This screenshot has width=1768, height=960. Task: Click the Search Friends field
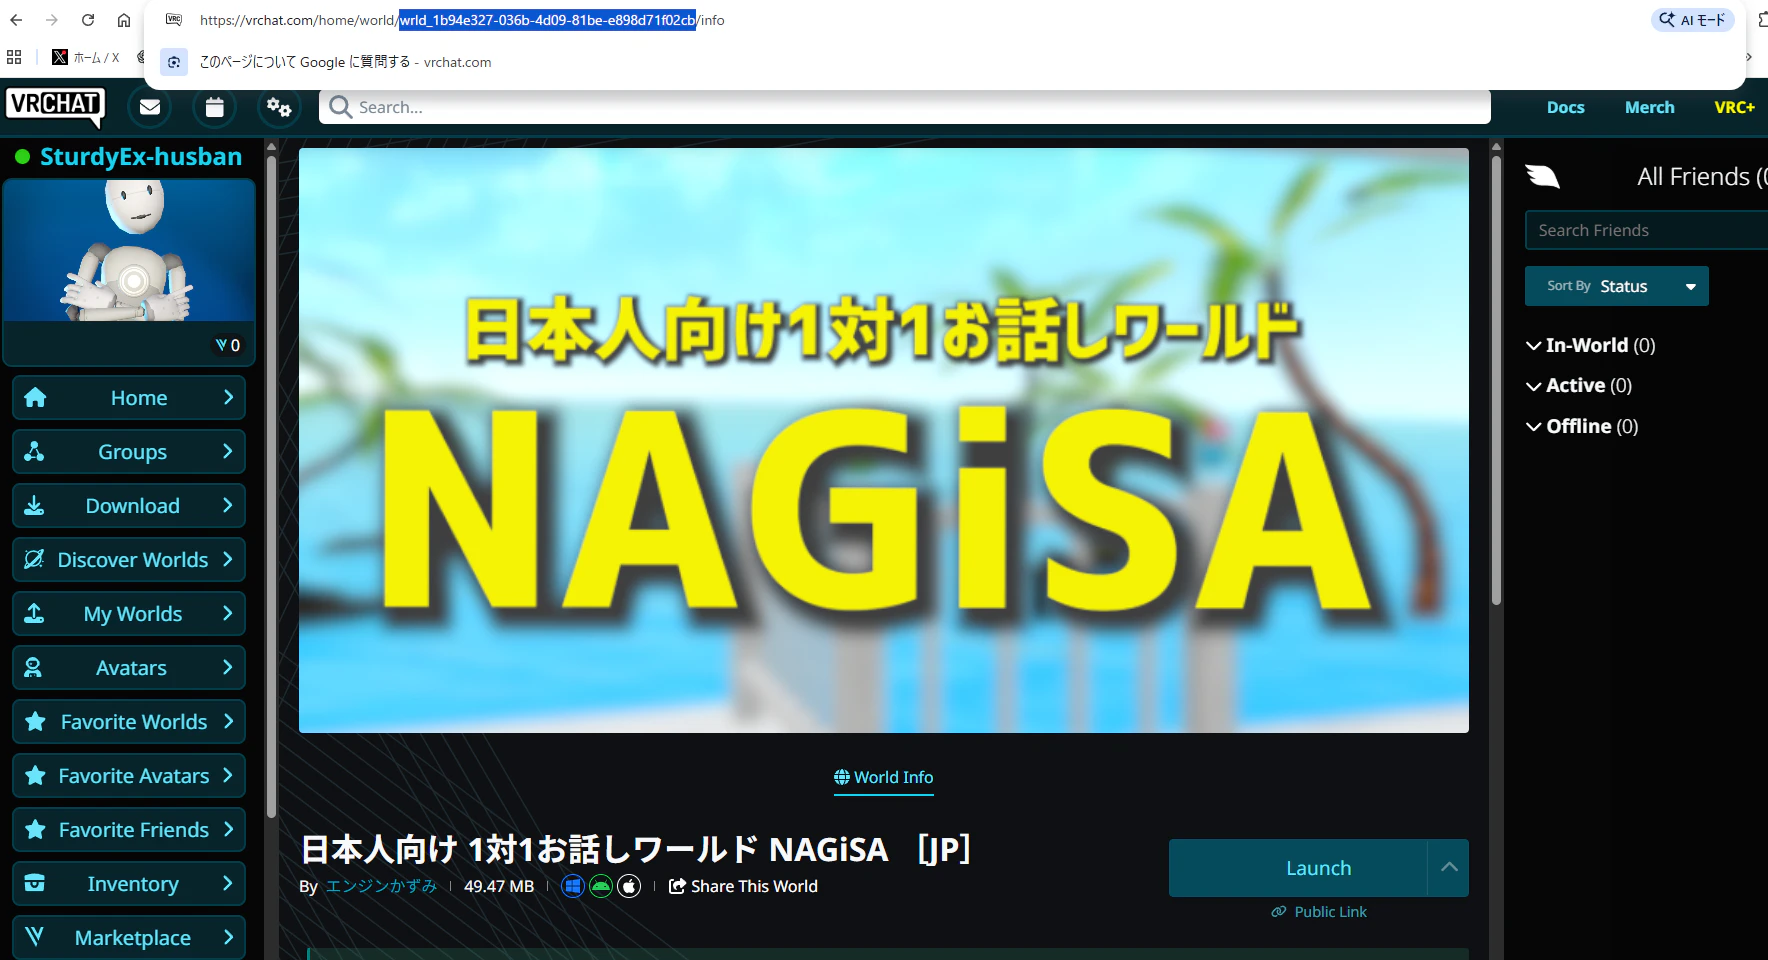click(1646, 230)
